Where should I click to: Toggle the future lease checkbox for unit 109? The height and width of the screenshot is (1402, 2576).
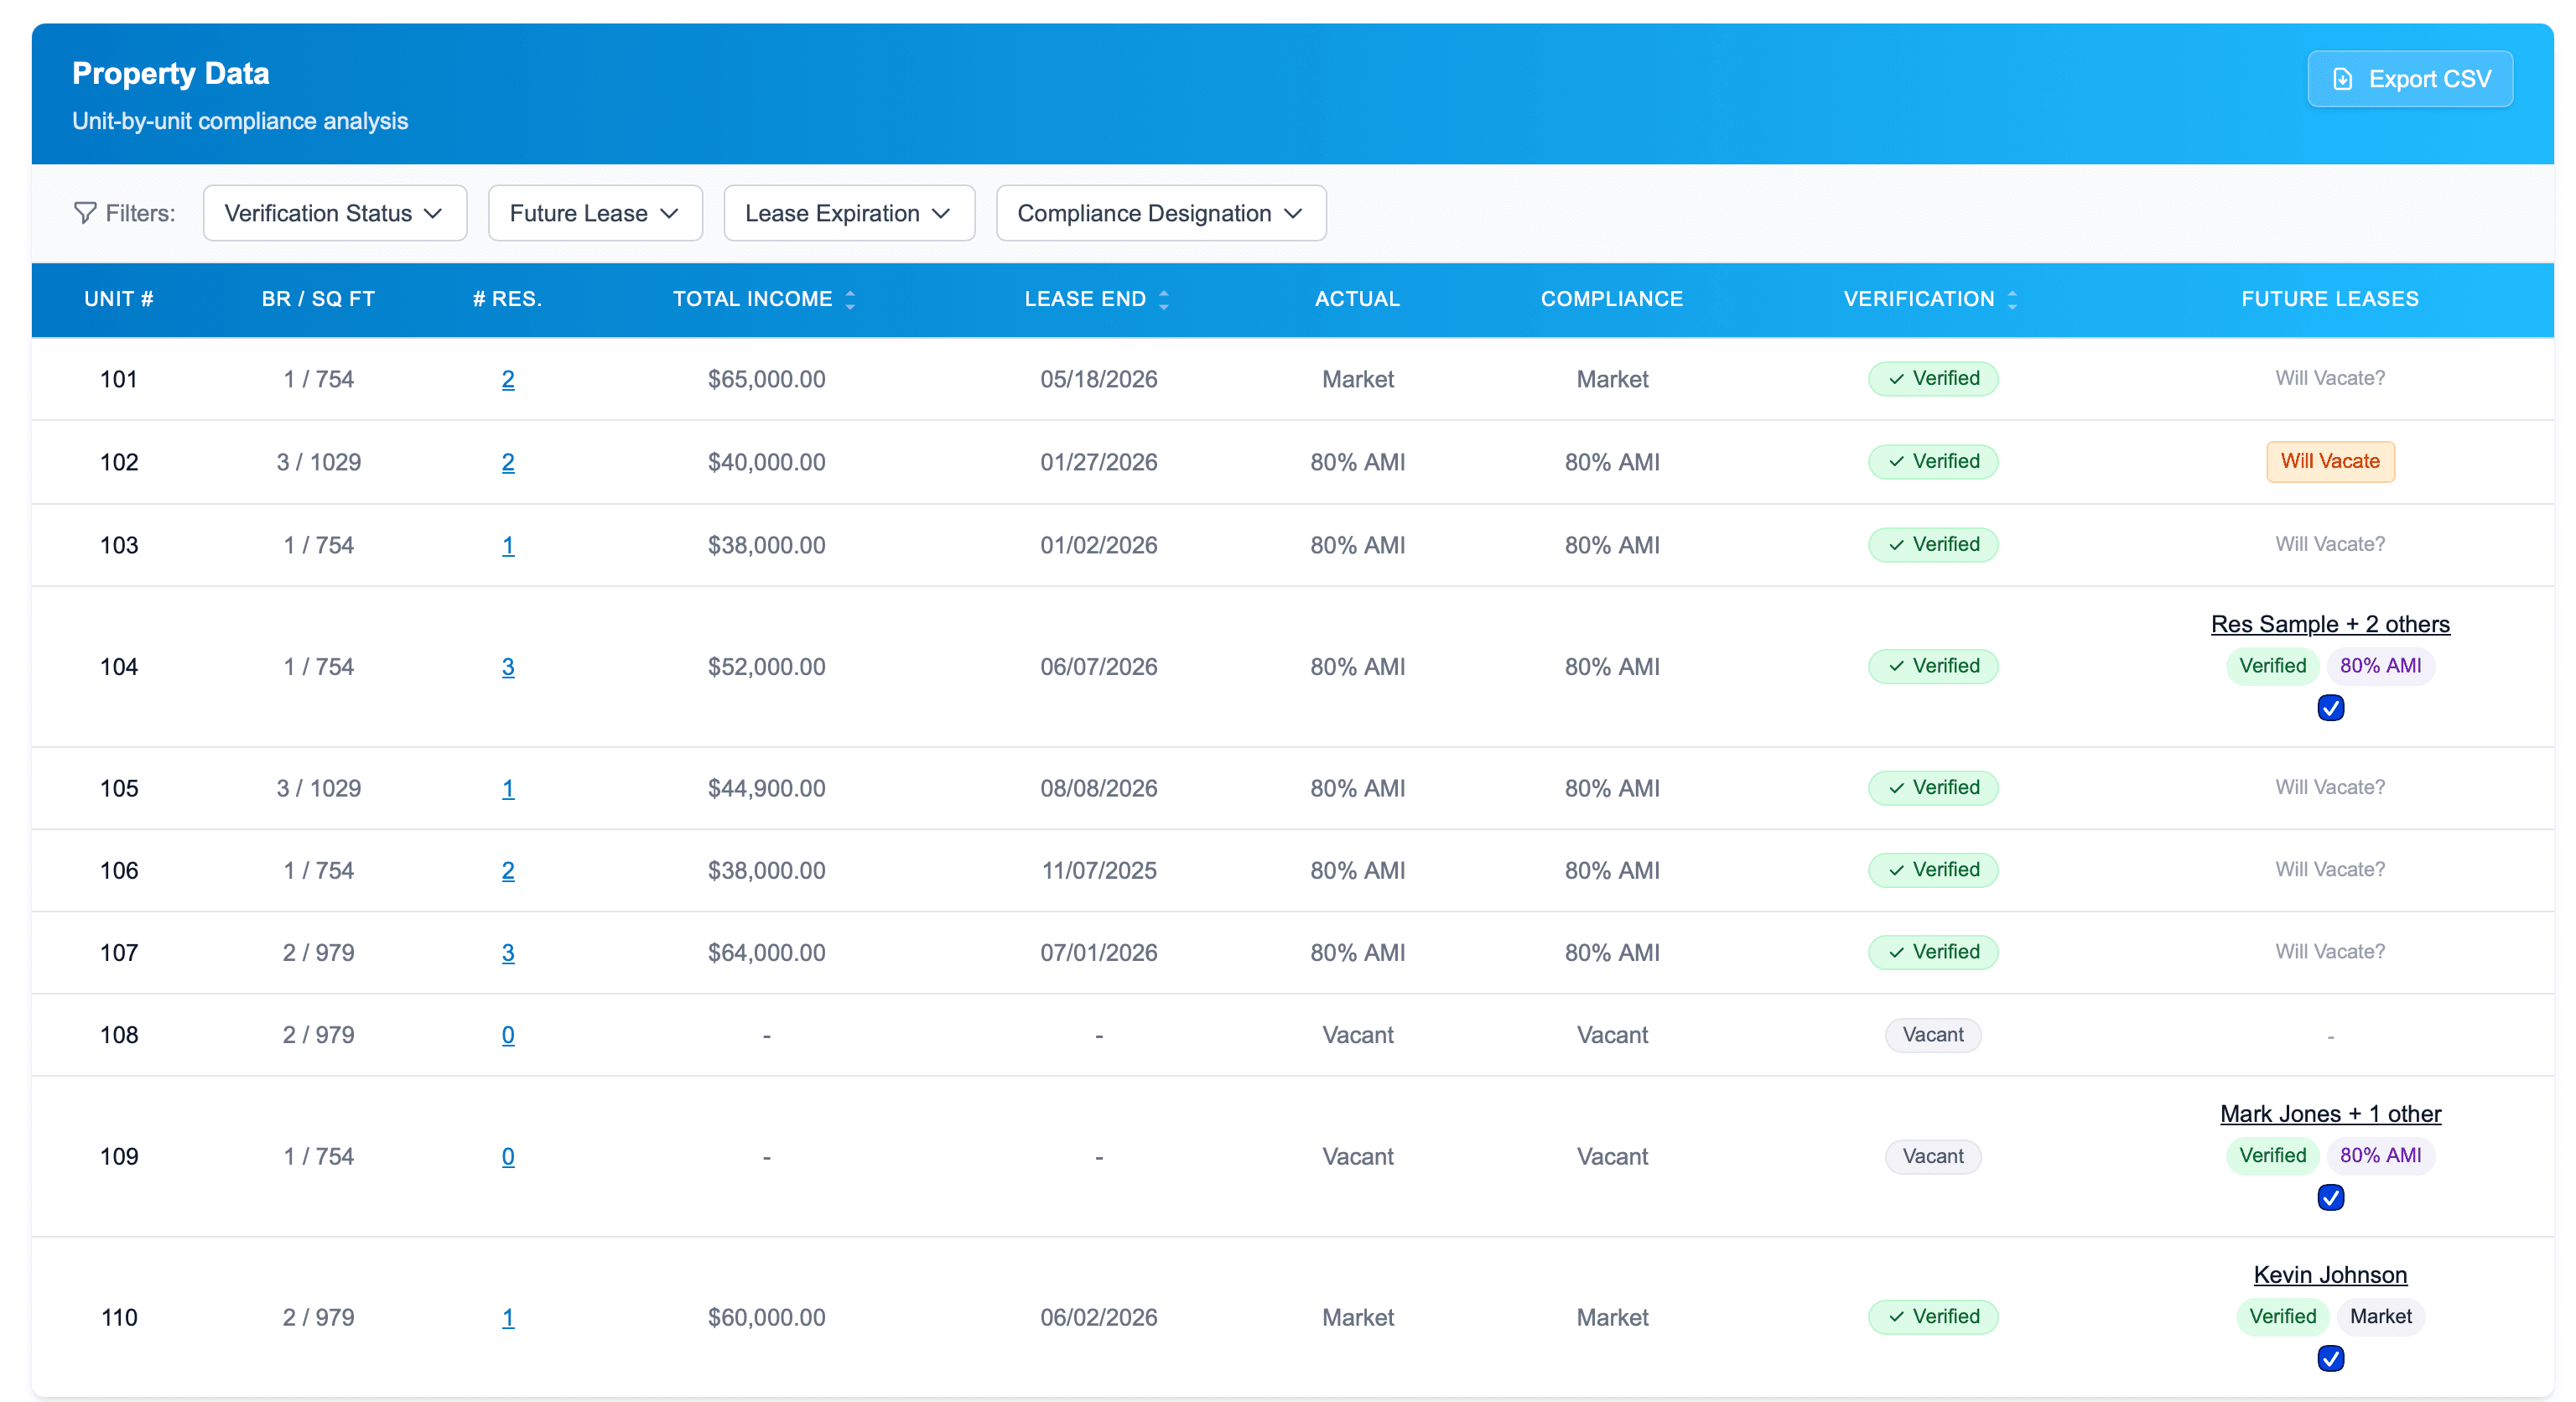[2330, 1197]
